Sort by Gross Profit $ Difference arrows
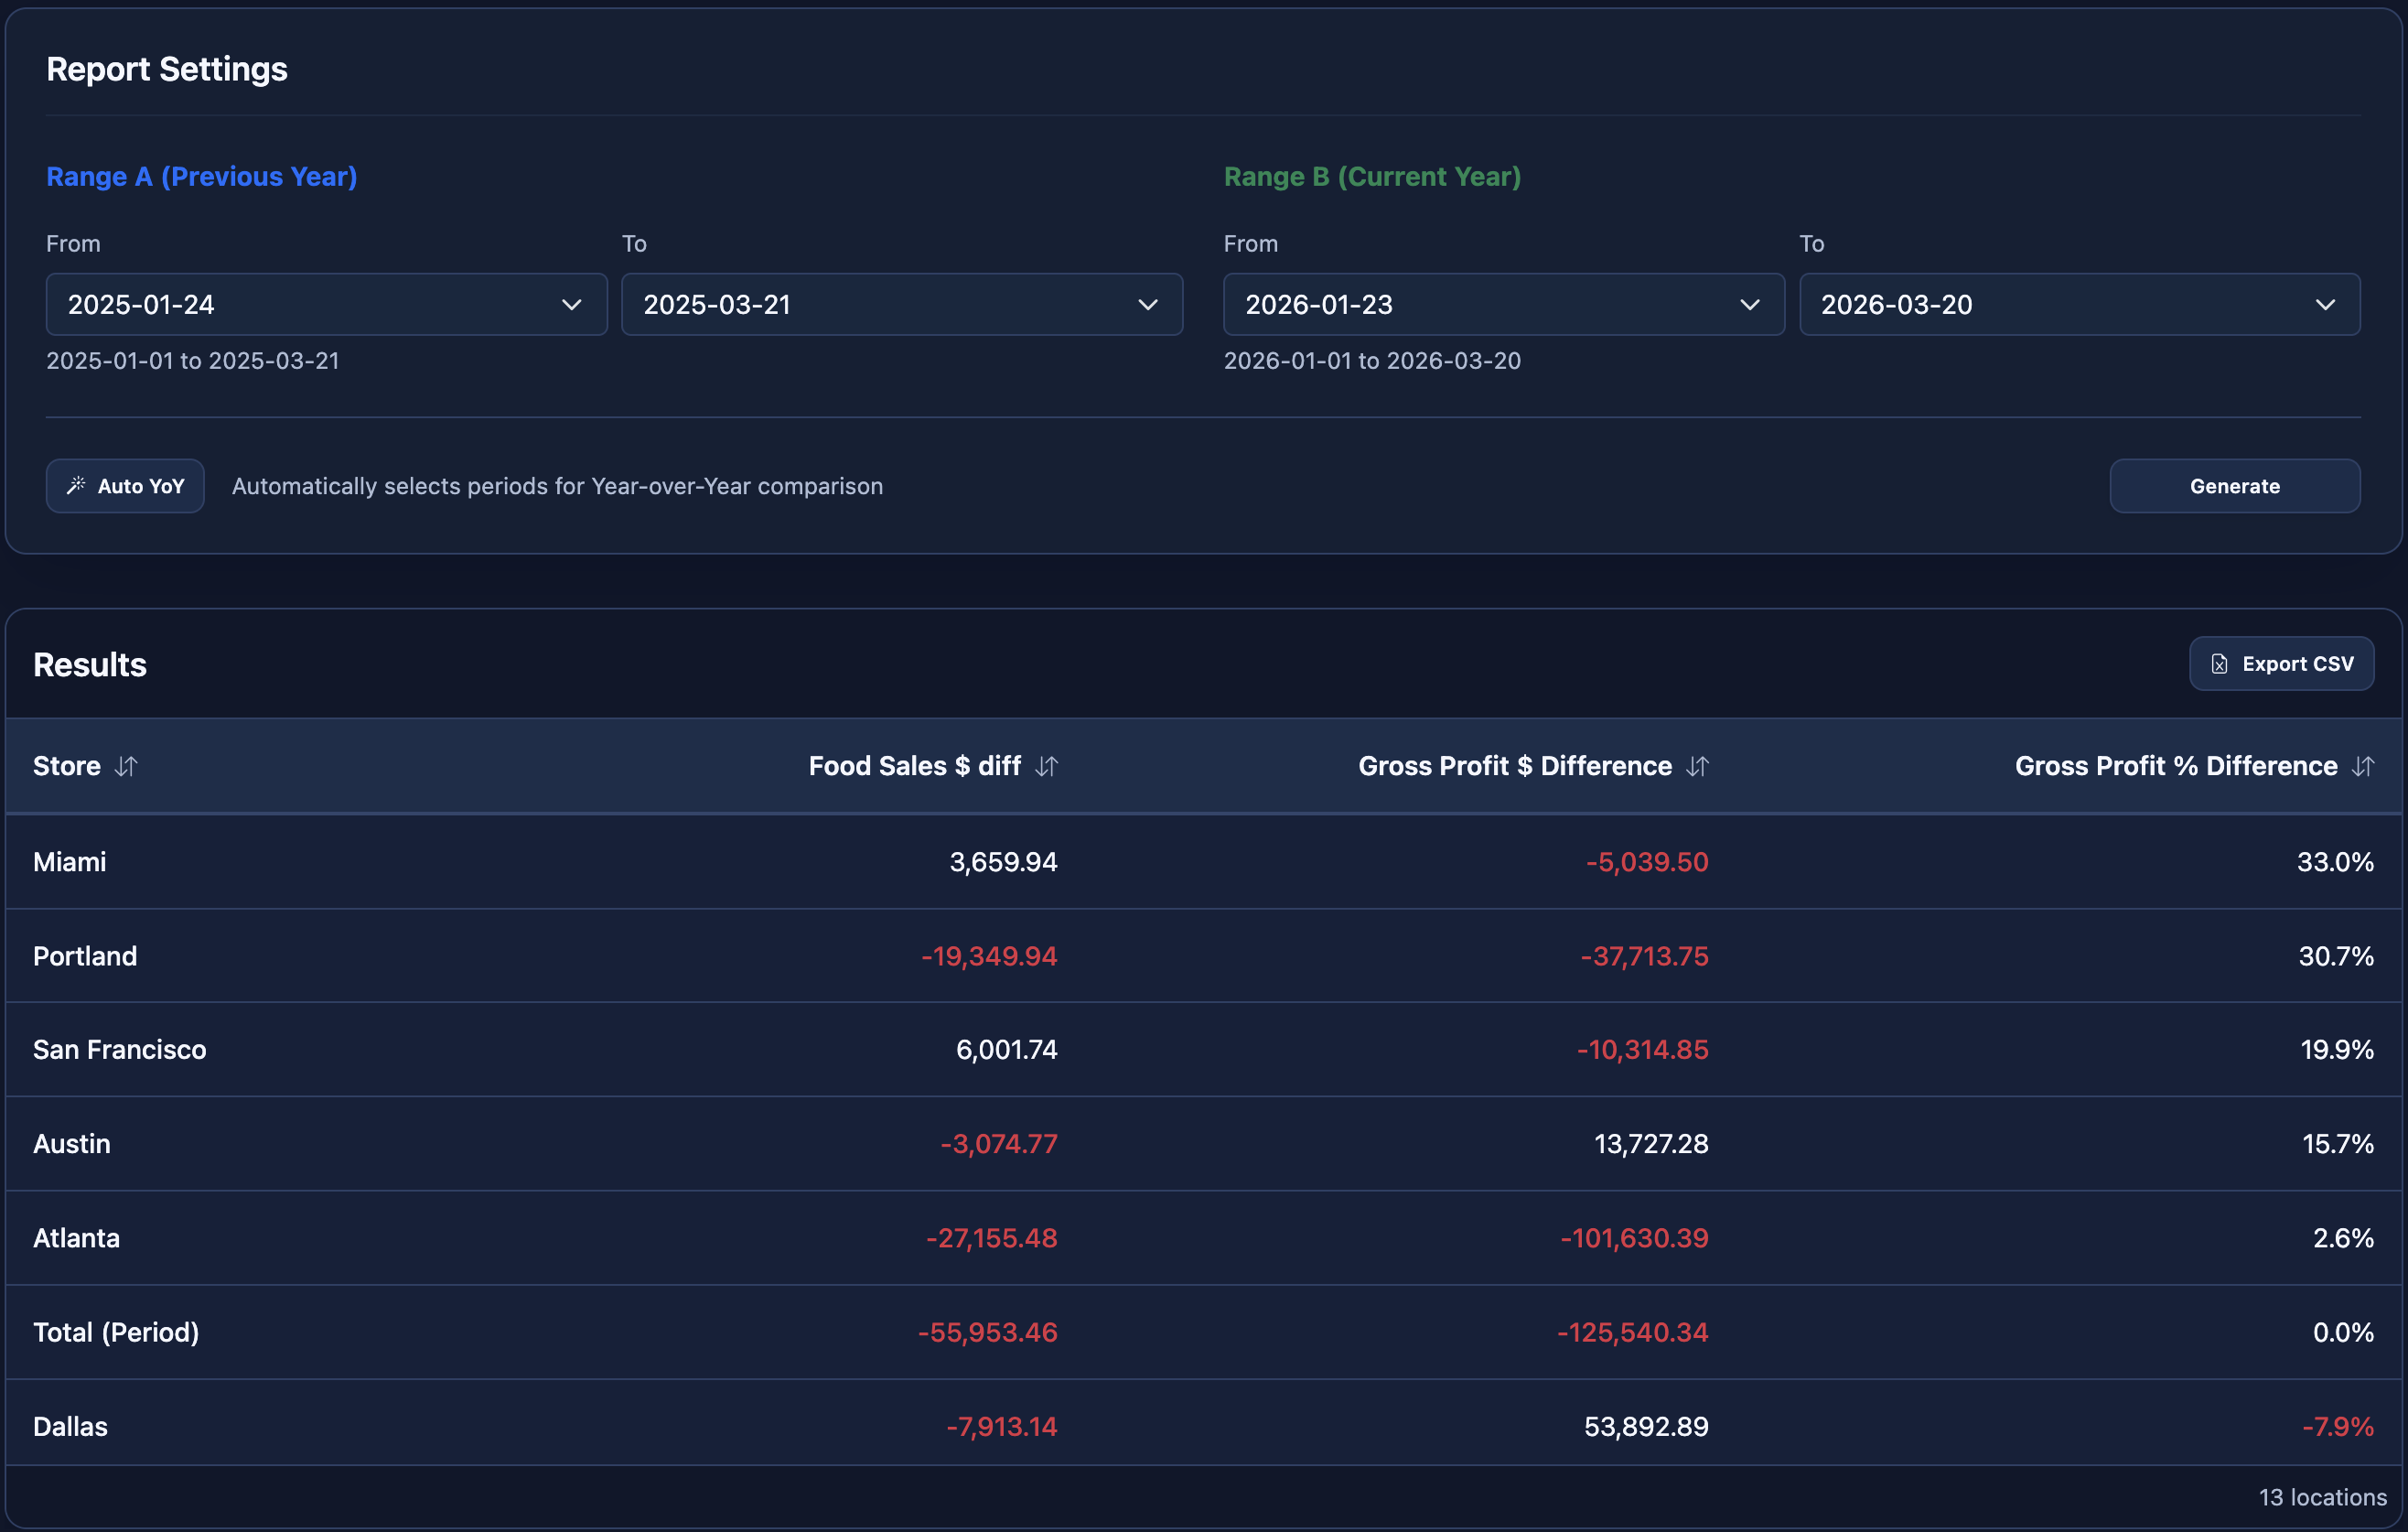 [x=1697, y=767]
